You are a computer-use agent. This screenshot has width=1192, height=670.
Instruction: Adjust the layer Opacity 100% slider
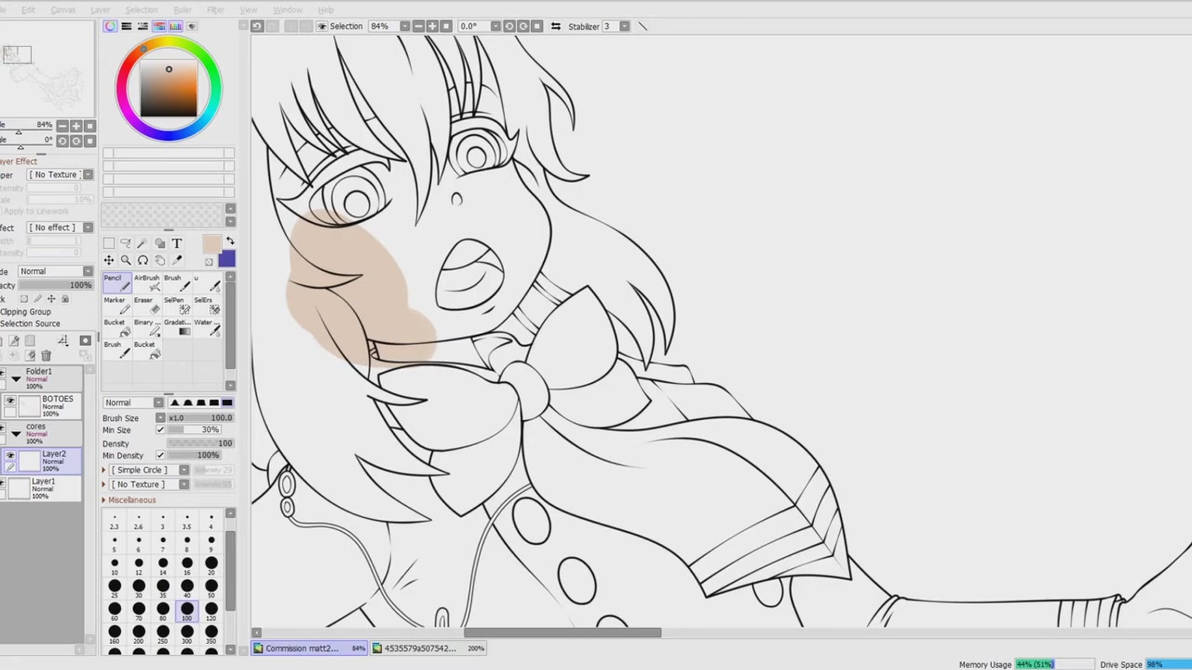tap(55, 284)
